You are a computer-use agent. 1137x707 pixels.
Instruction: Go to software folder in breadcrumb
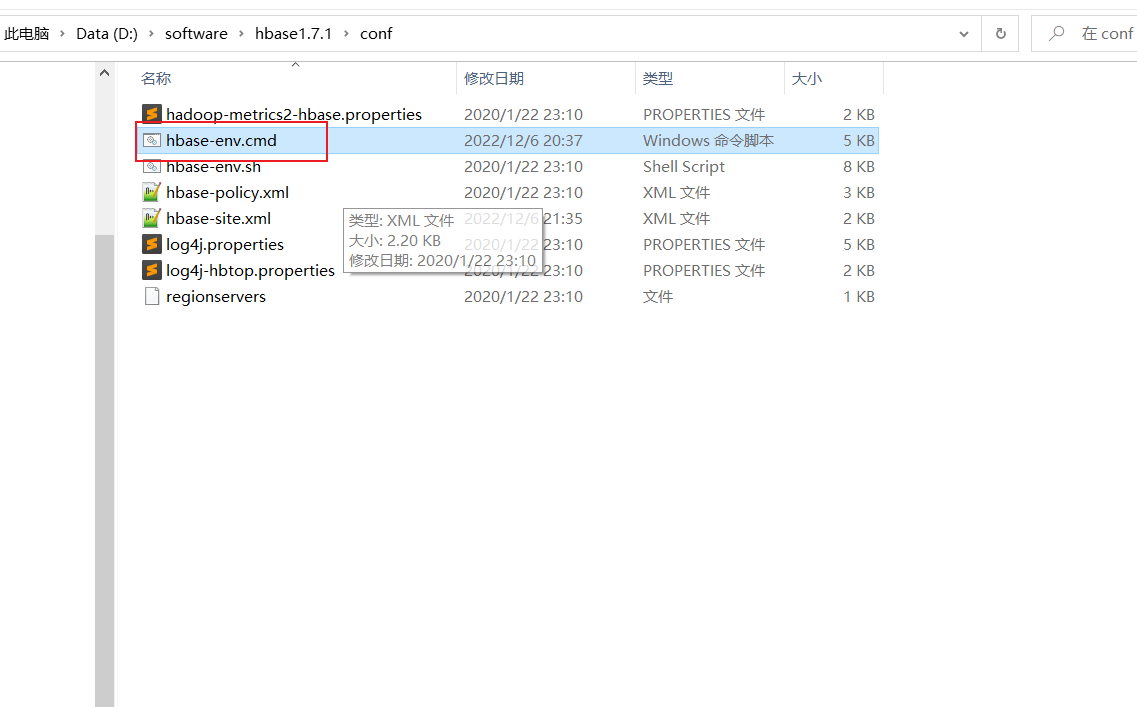(x=196, y=33)
